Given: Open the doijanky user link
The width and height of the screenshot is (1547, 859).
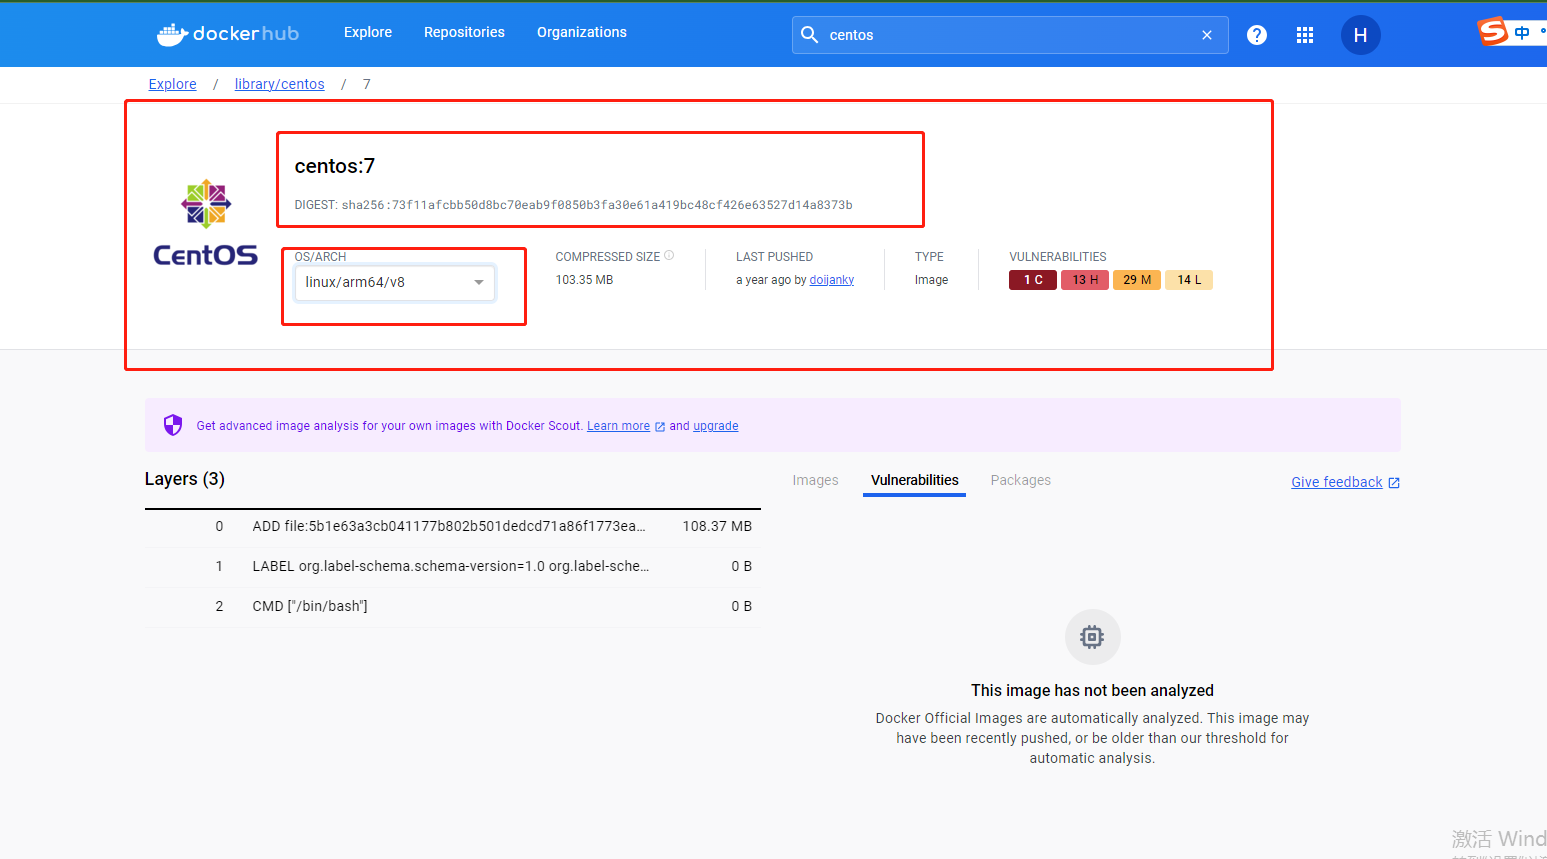Looking at the screenshot, I should 832,280.
